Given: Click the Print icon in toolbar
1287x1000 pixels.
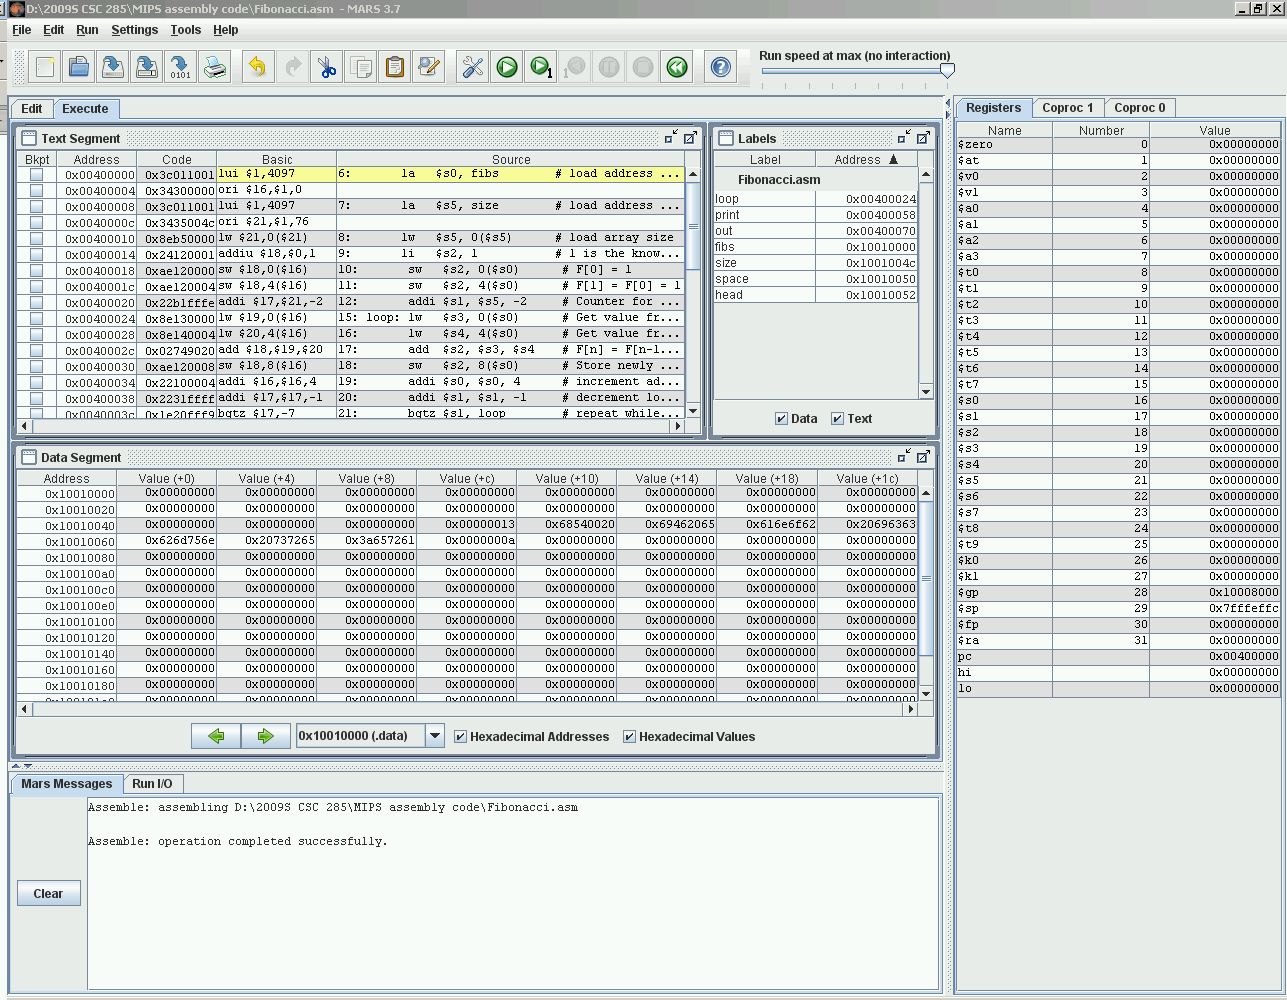Looking at the screenshot, I should [215, 67].
